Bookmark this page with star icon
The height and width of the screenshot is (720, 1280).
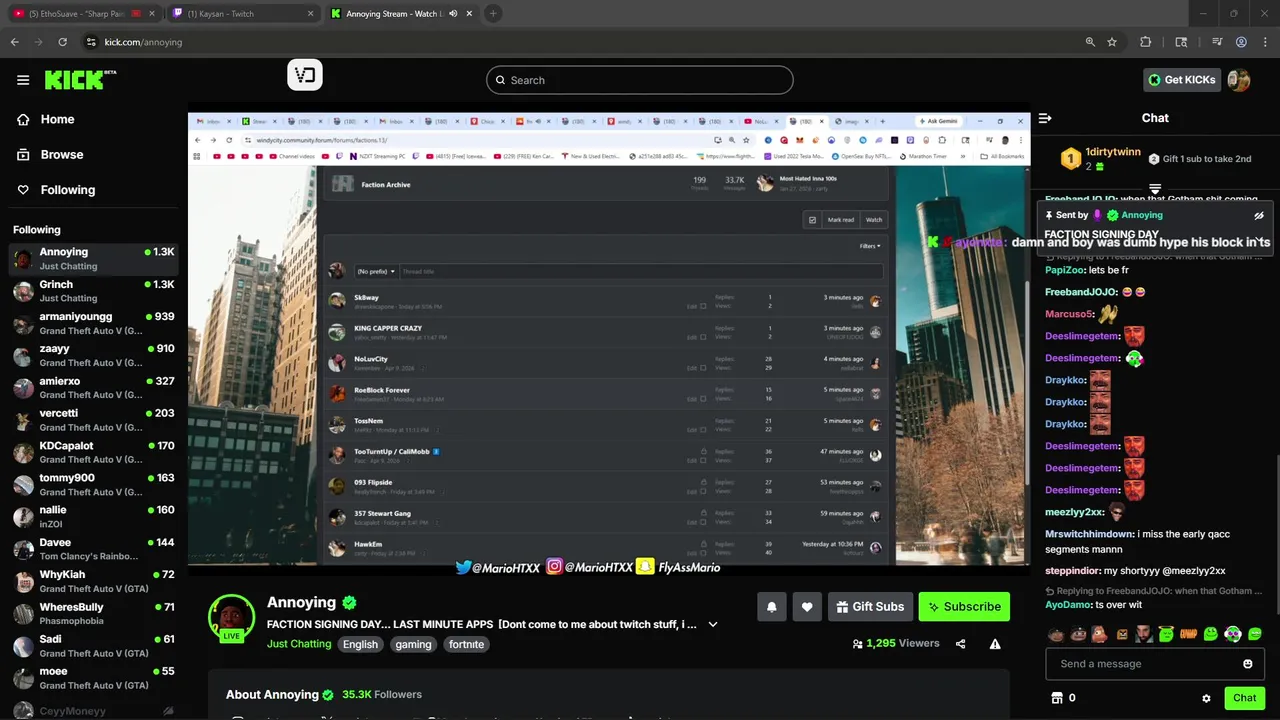1112,42
